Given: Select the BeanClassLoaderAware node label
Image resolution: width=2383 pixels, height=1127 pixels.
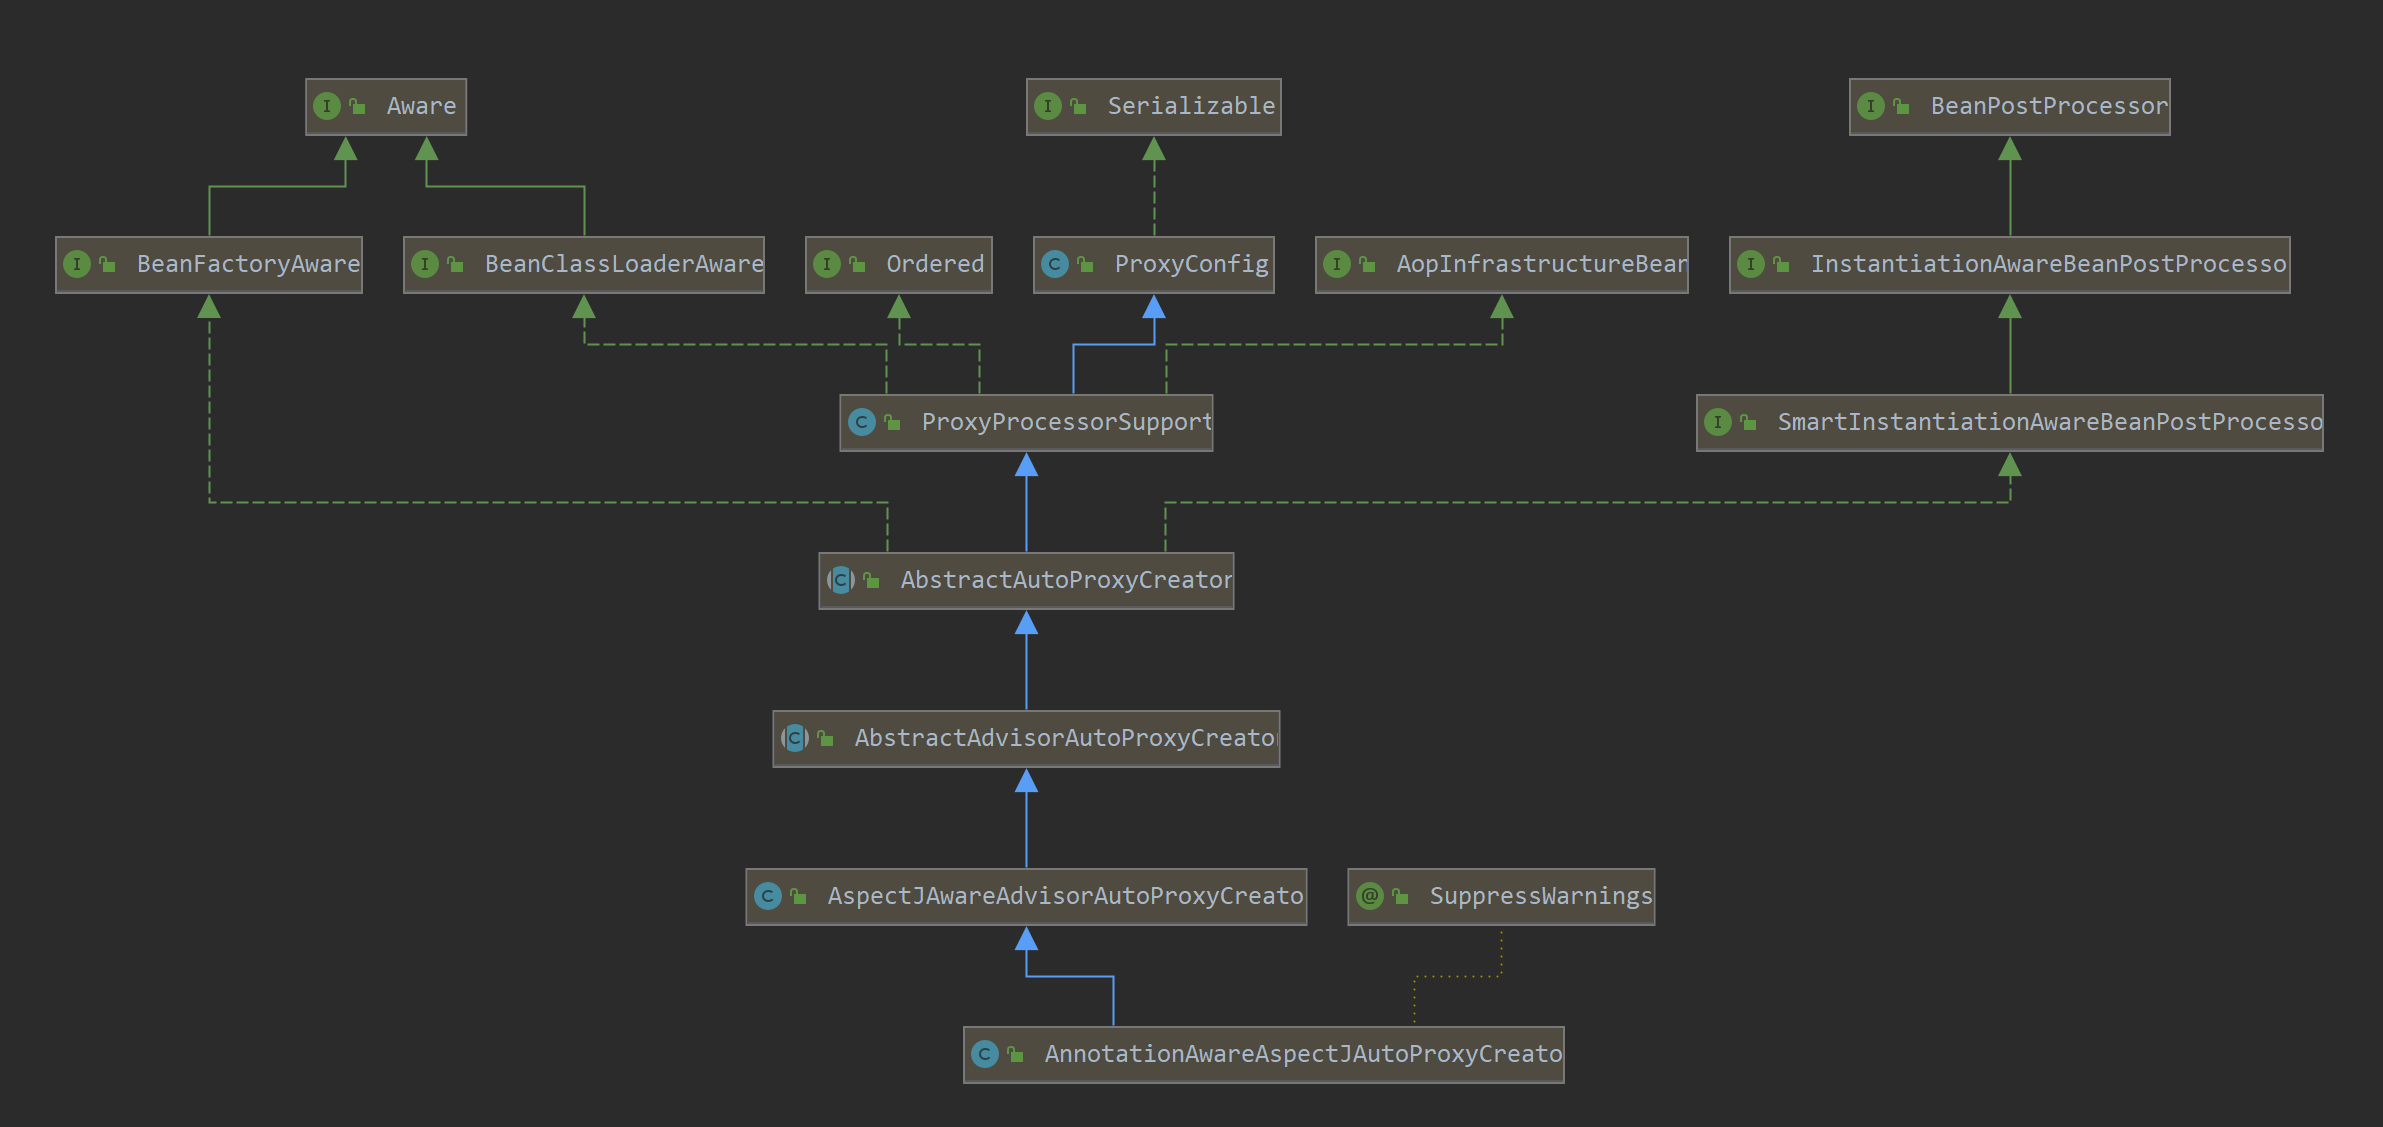Looking at the screenshot, I should pyautogui.click(x=623, y=264).
